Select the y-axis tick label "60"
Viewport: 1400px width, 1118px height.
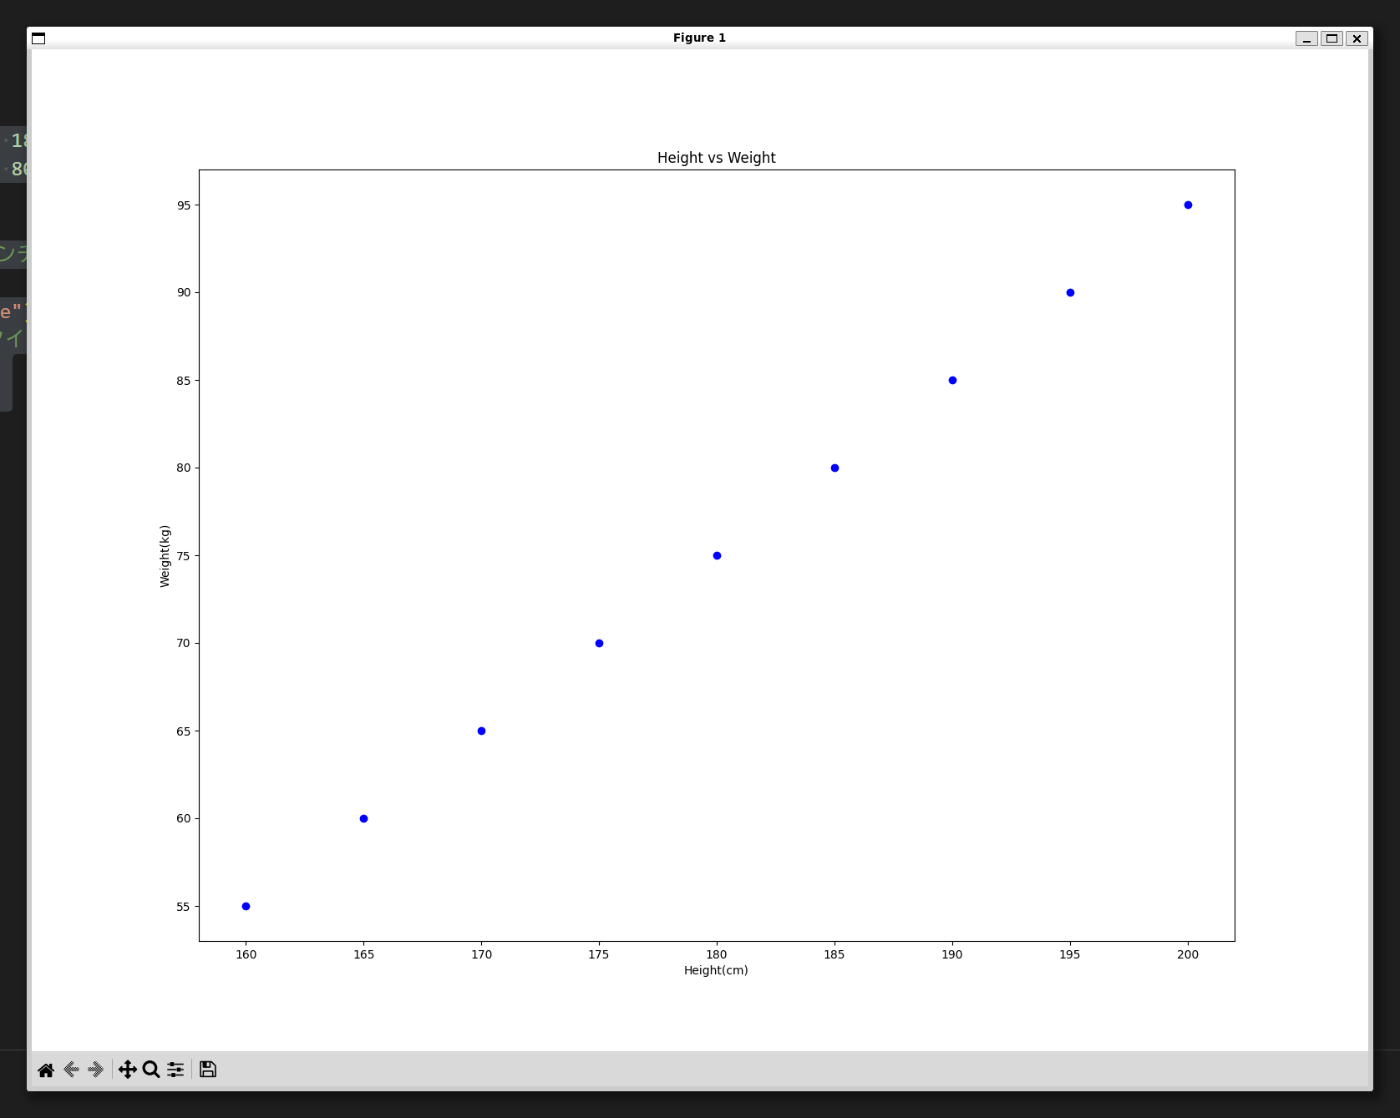click(x=183, y=819)
